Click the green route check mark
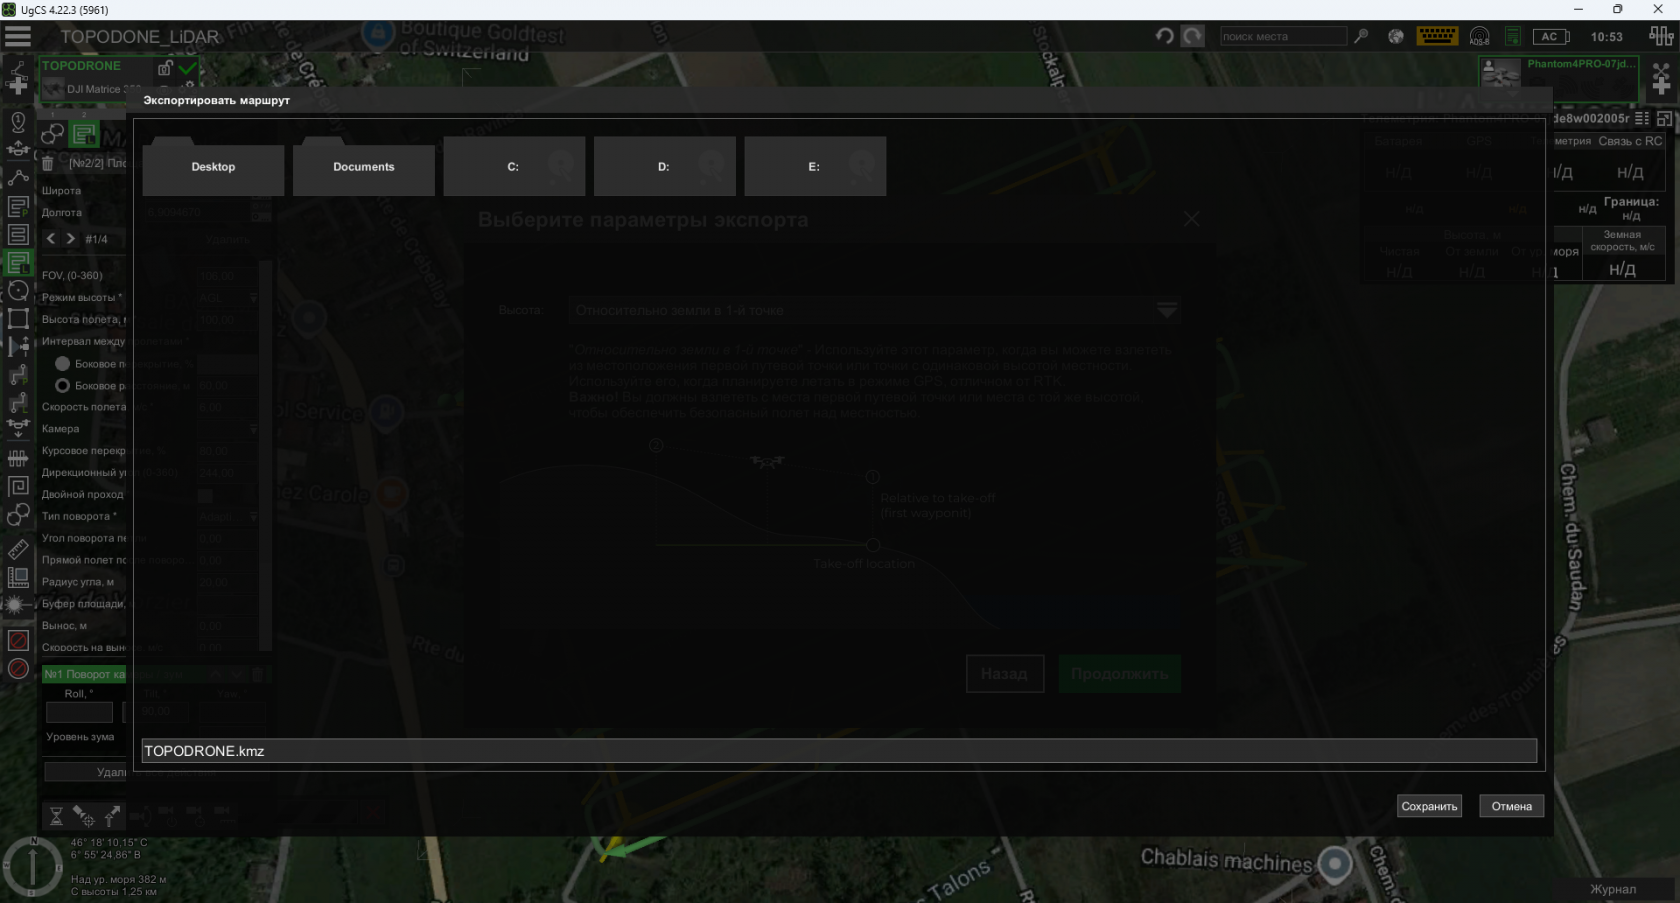The height and width of the screenshot is (903, 1680). coord(187,68)
